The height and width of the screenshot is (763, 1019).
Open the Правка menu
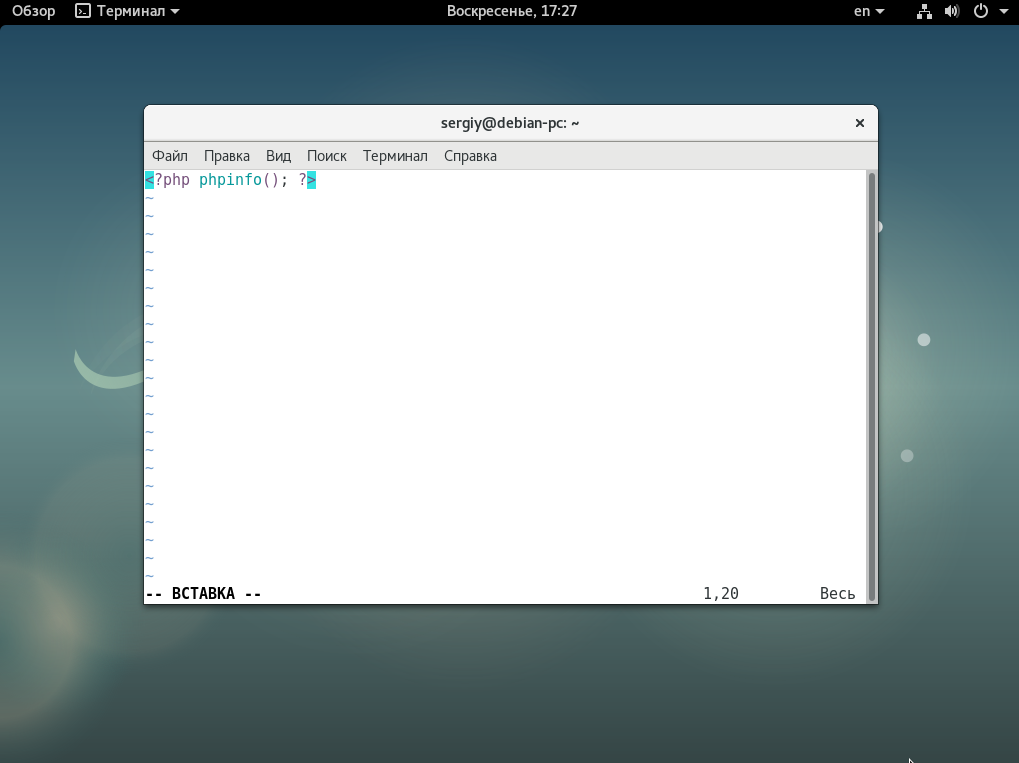tap(227, 156)
